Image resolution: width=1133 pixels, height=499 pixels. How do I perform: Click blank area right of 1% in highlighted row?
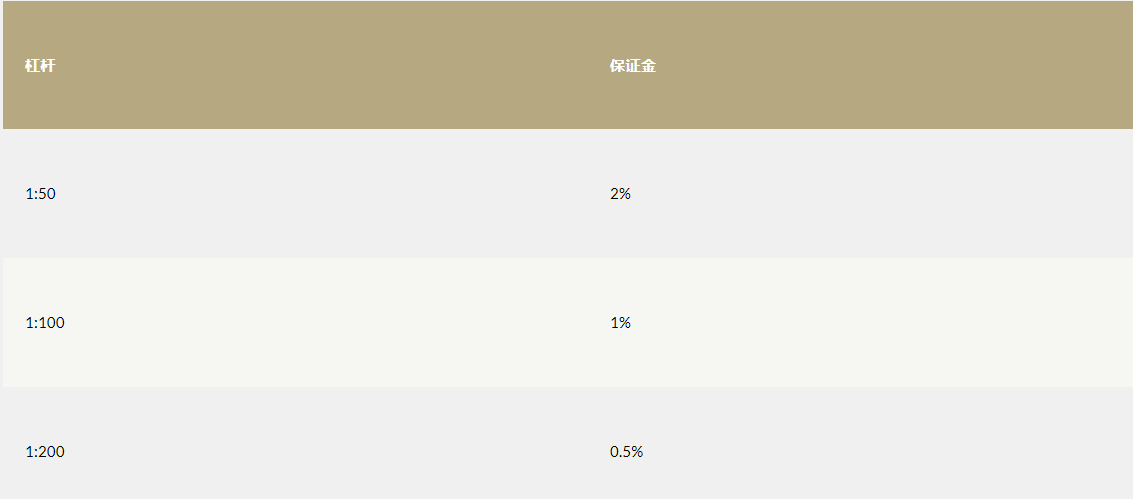click(882, 323)
